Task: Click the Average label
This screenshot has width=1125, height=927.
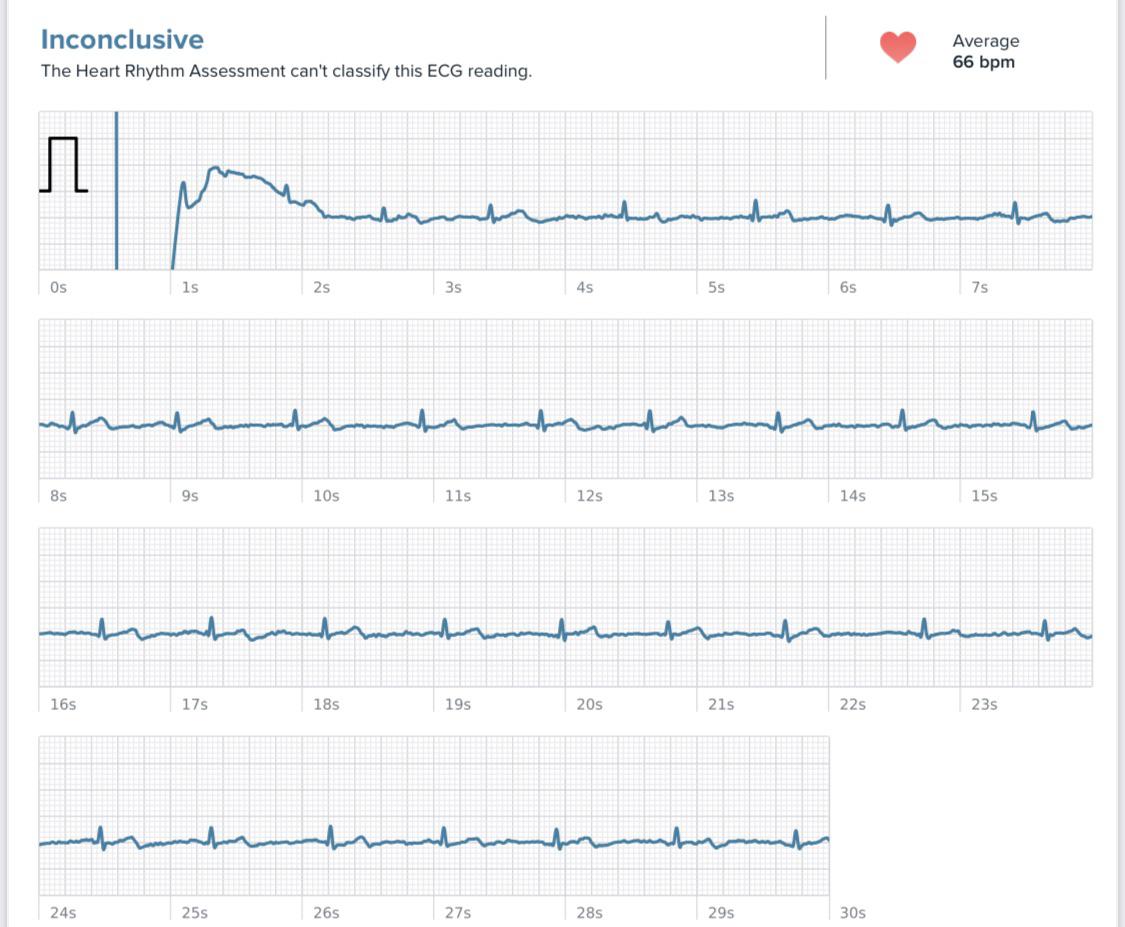Action: pyautogui.click(x=985, y=41)
